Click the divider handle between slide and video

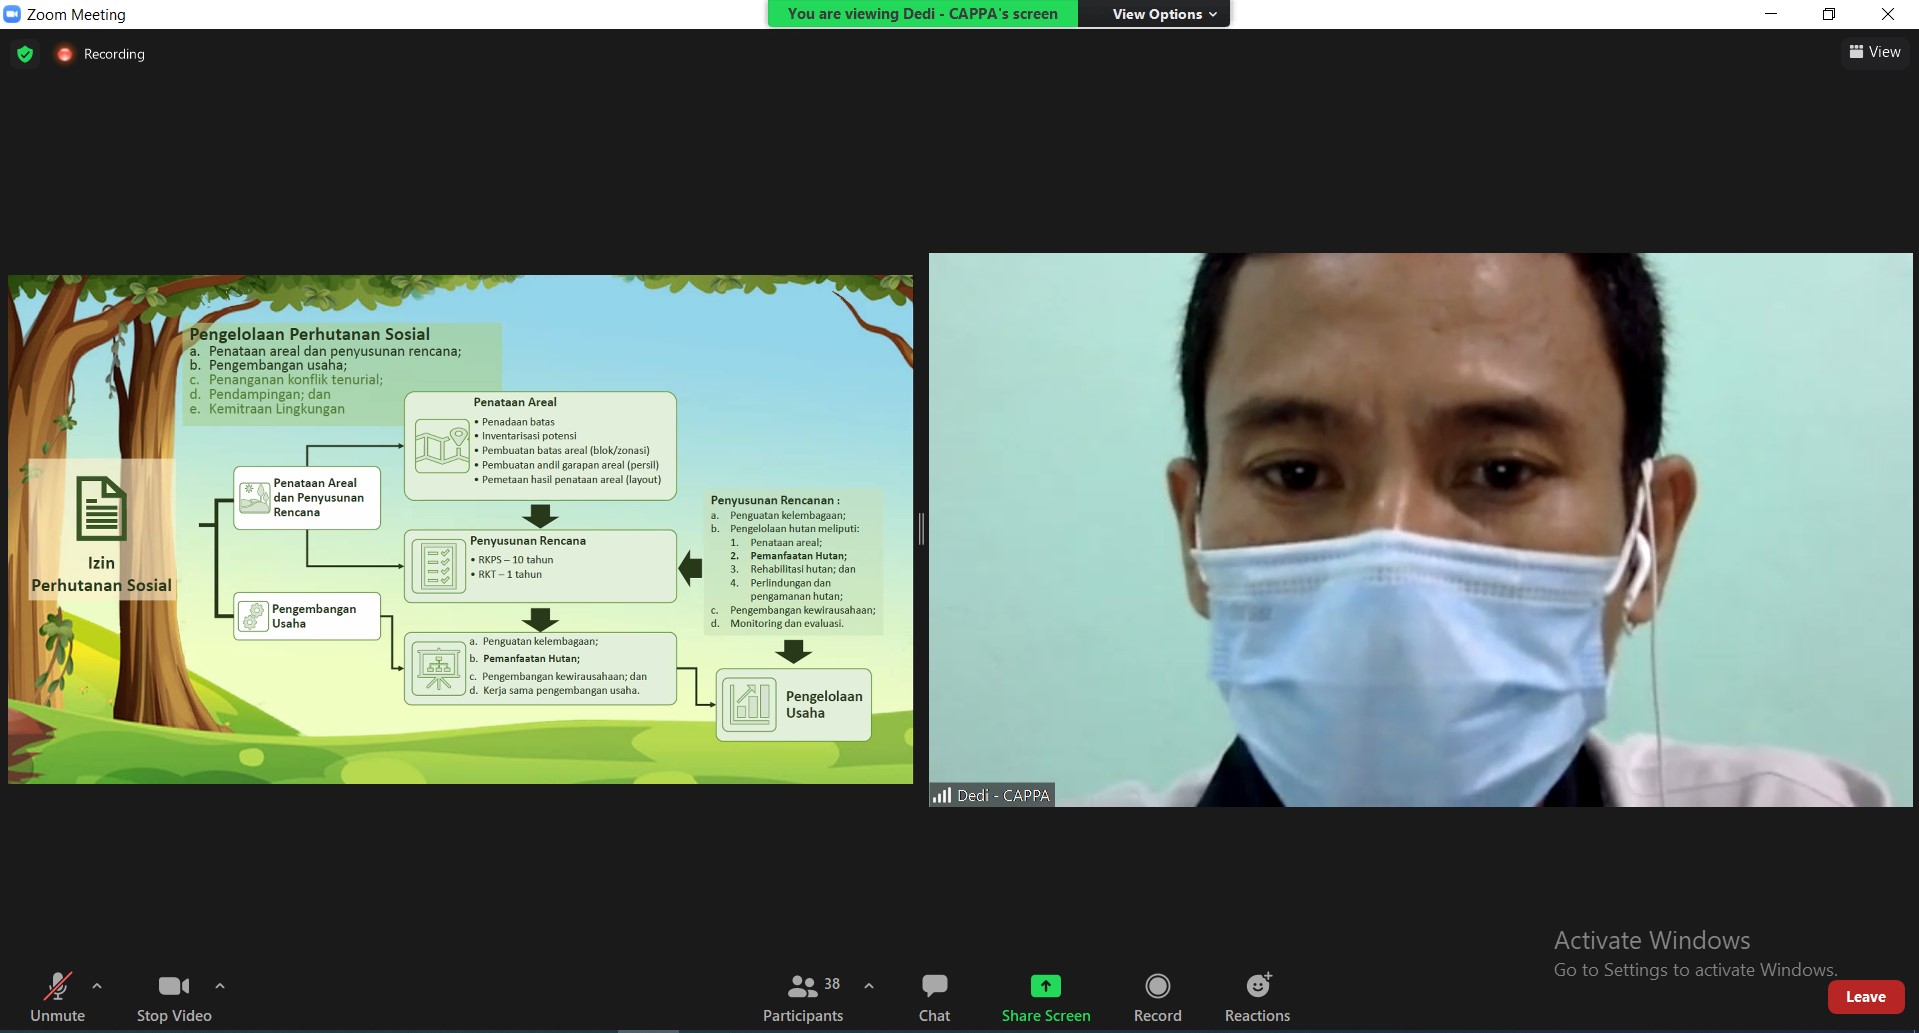pyautogui.click(x=921, y=528)
